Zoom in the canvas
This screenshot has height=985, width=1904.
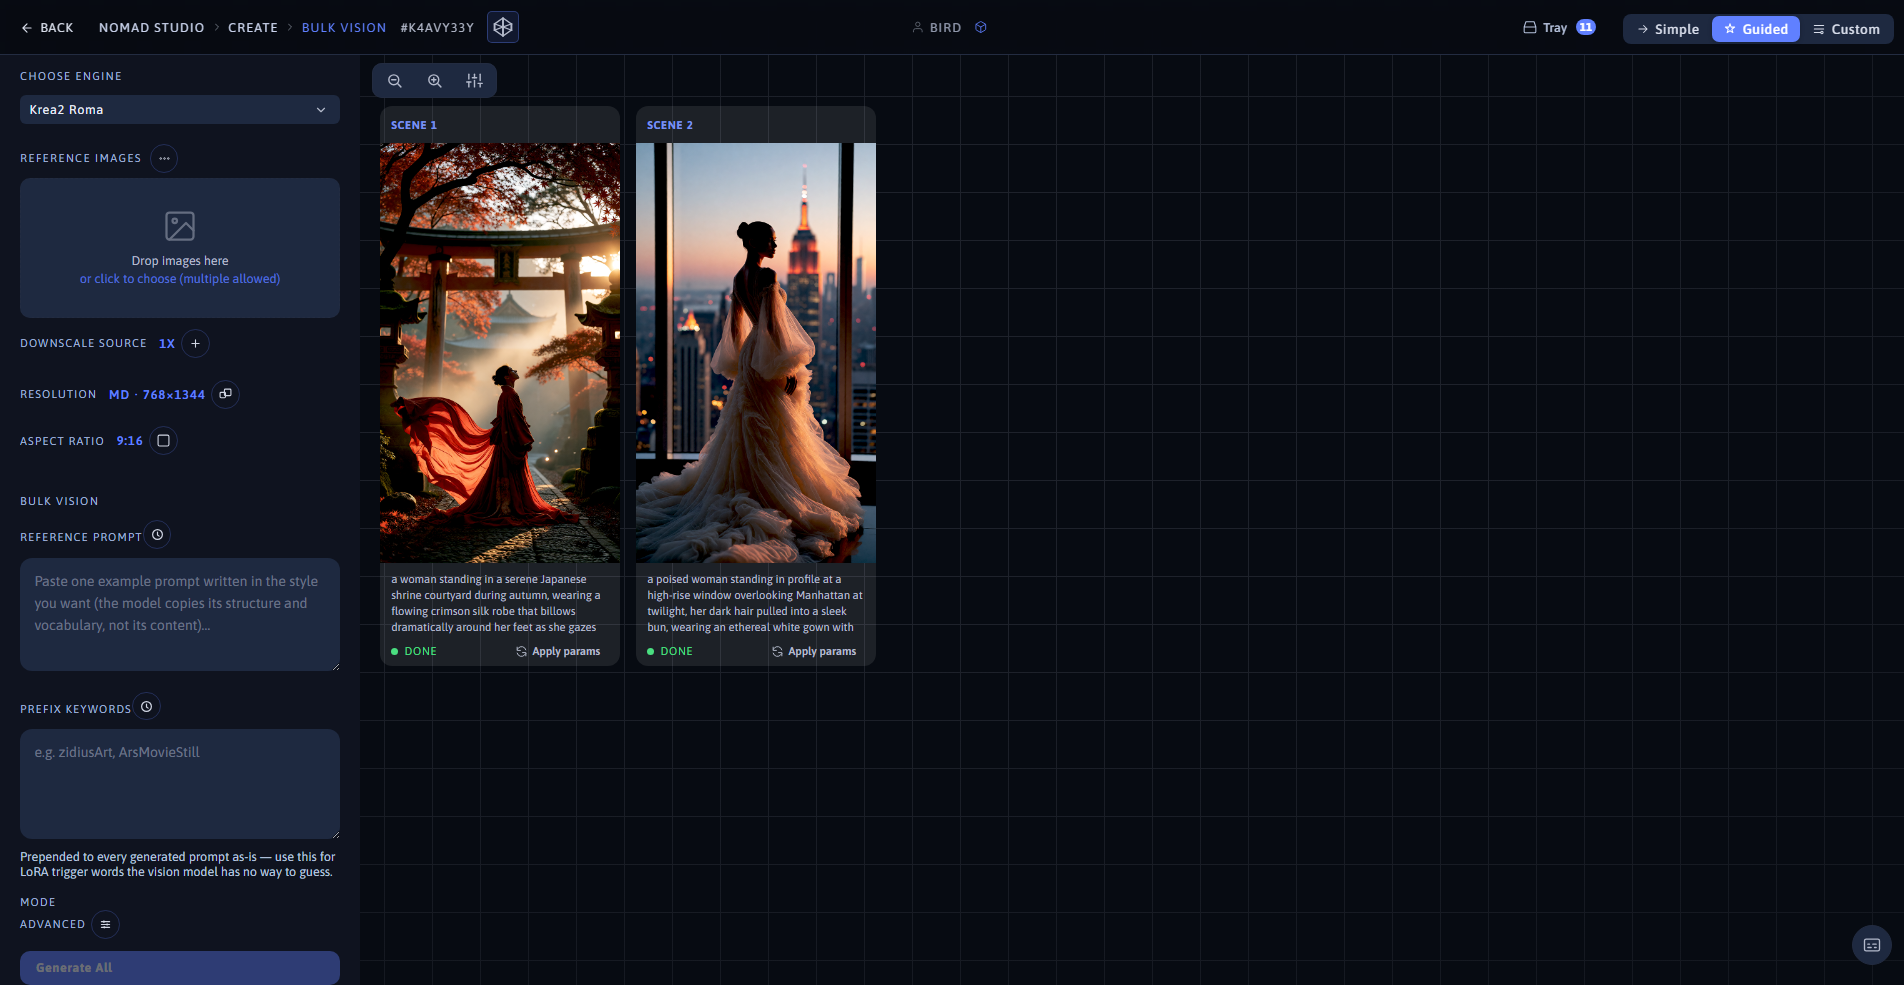coord(435,81)
